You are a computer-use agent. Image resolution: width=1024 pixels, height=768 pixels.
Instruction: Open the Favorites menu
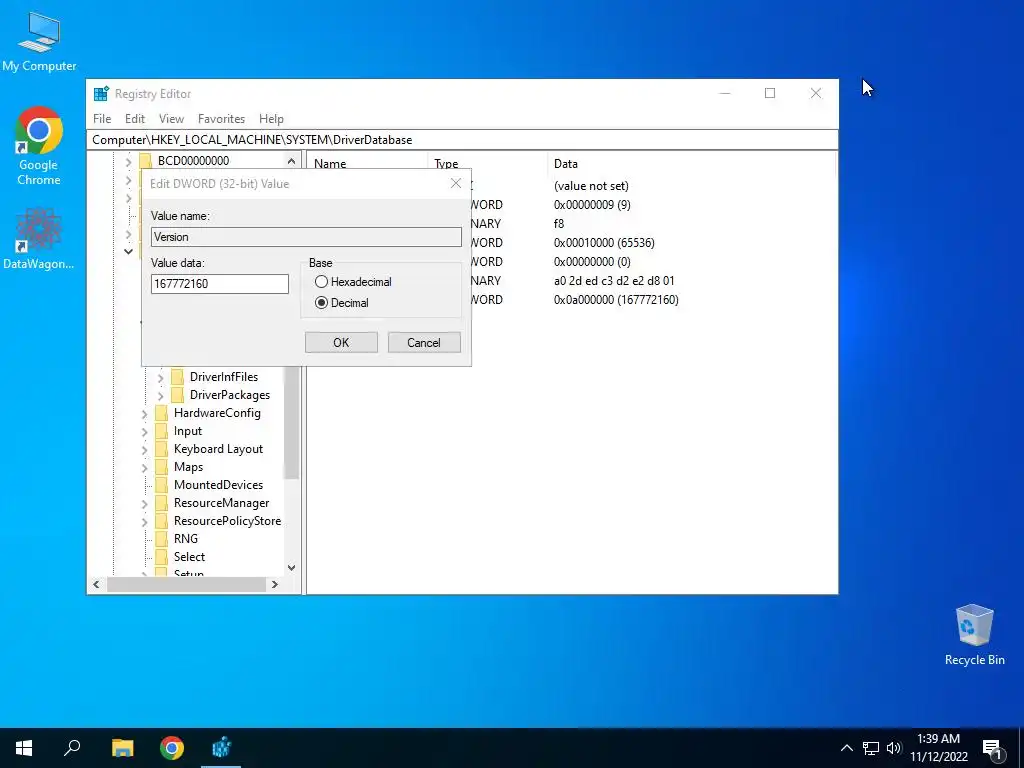click(x=221, y=119)
